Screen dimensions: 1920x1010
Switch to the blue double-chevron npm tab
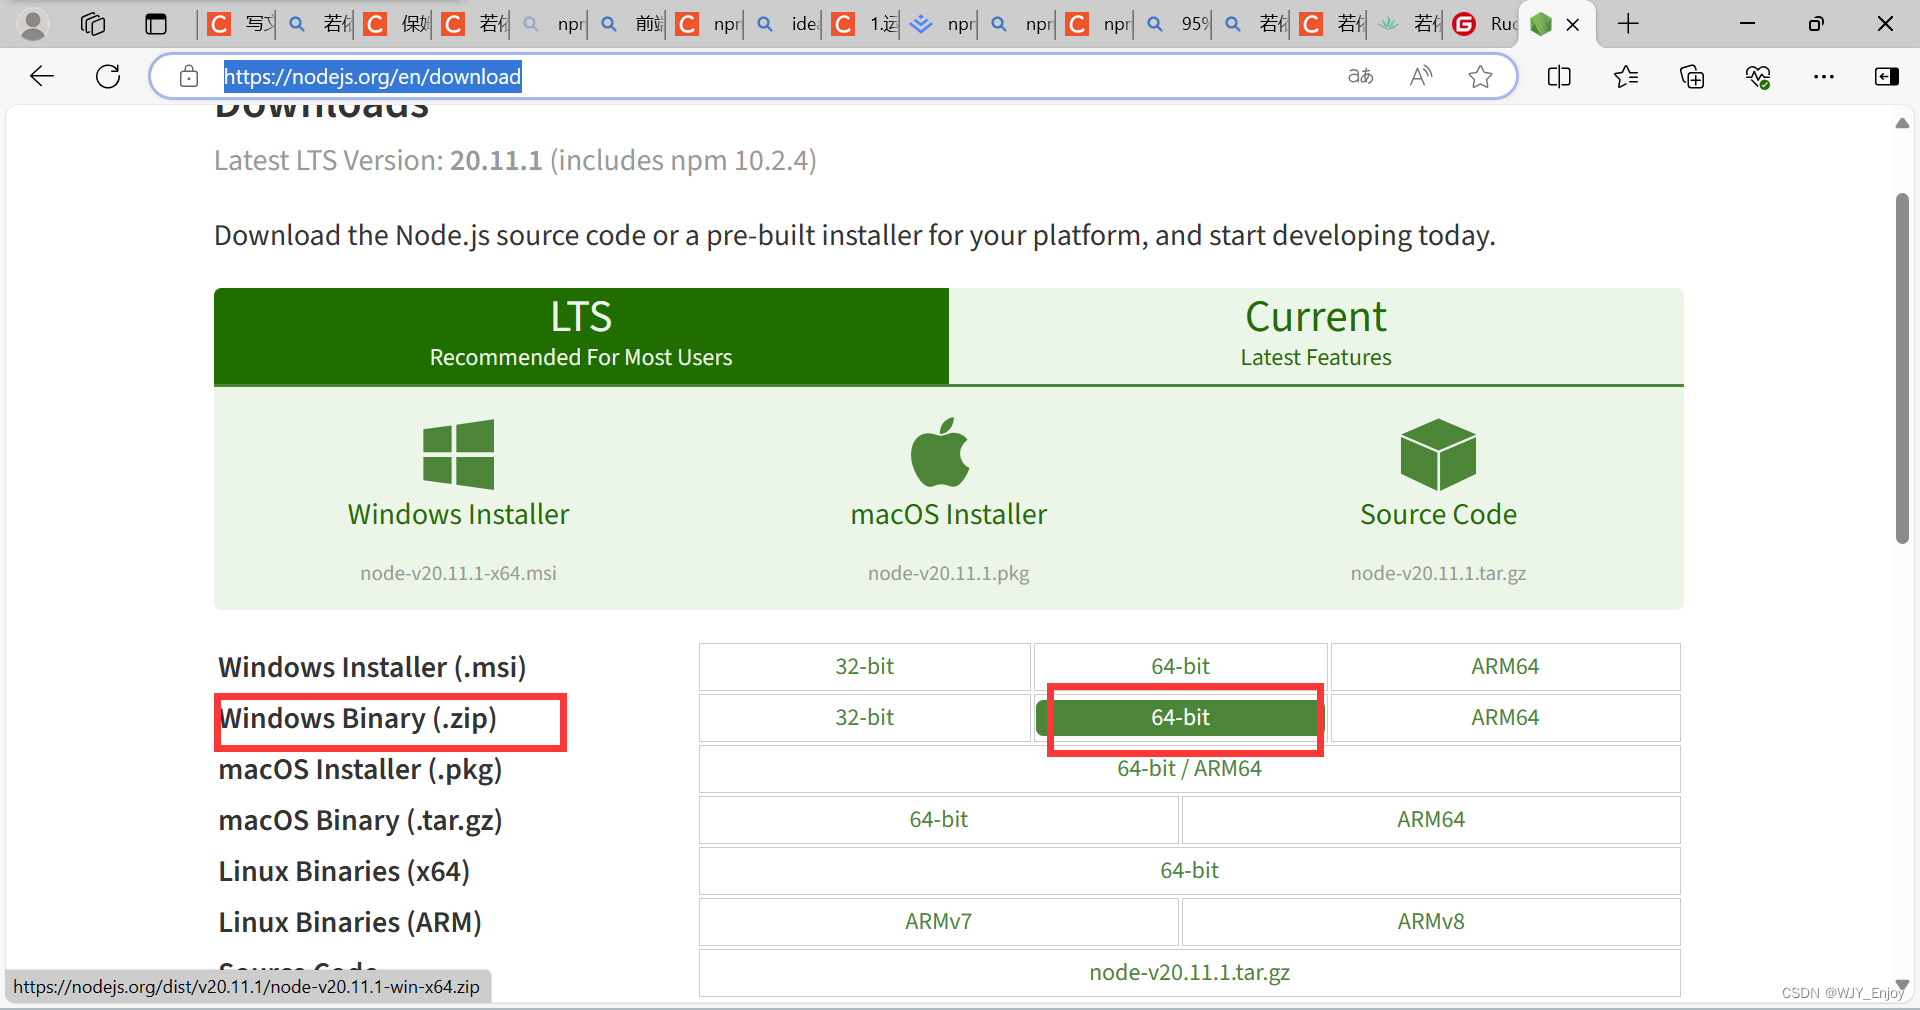coord(942,24)
